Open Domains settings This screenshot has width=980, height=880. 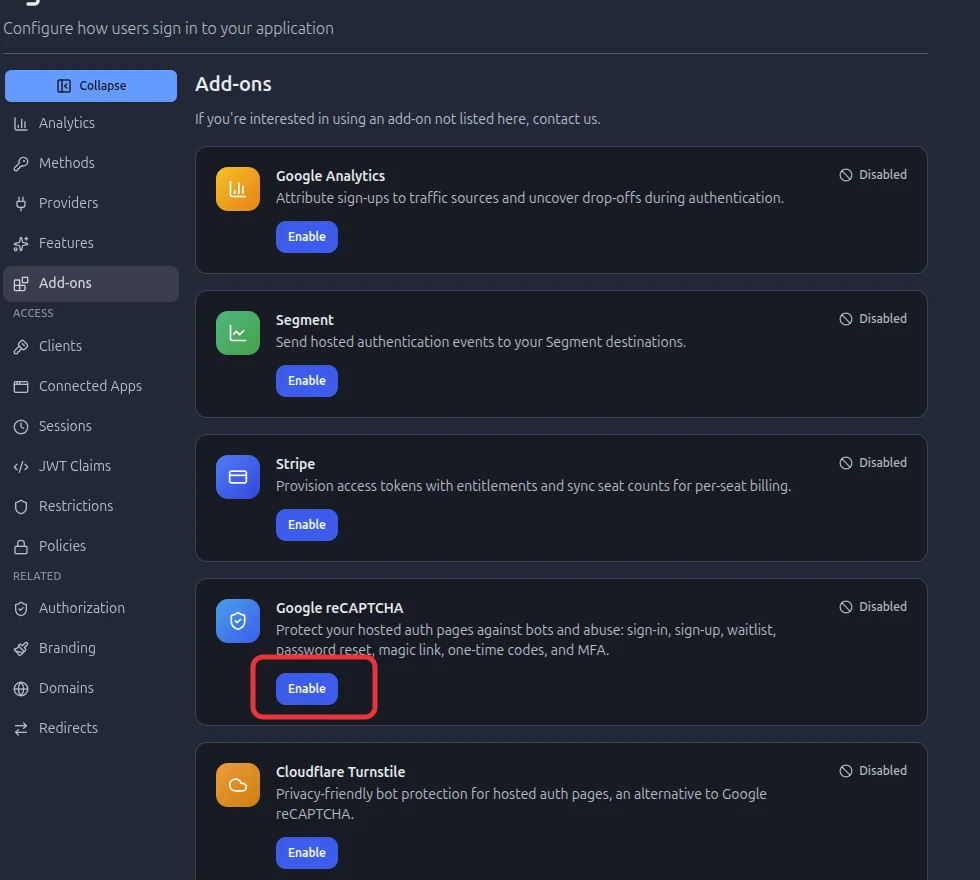coord(91,688)
